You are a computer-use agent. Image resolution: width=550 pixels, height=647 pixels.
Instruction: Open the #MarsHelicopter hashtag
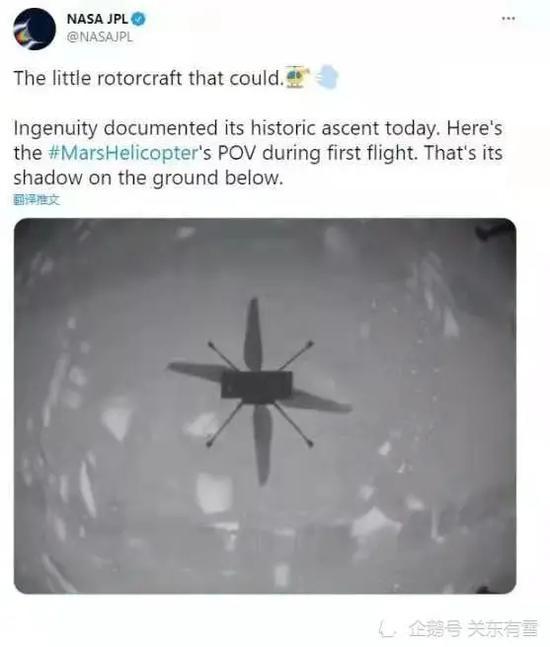point(124,153)
